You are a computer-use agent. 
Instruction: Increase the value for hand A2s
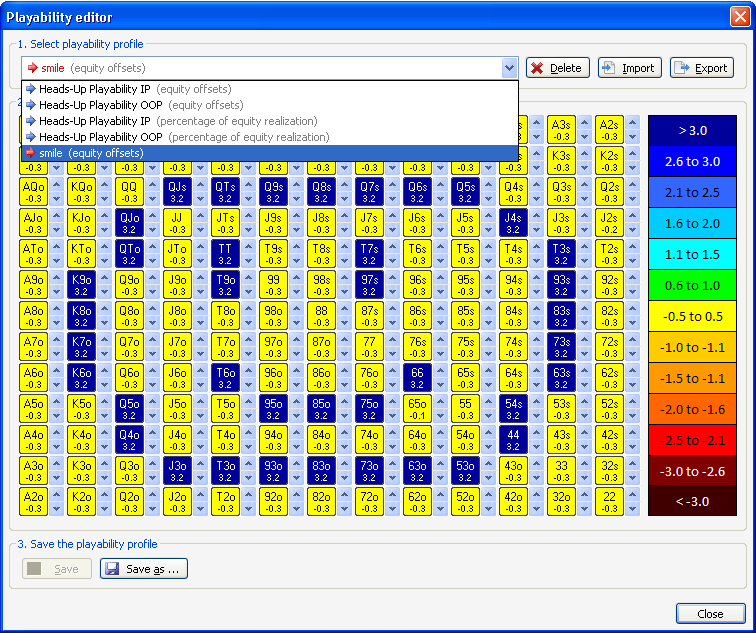(x=633, y=123)
